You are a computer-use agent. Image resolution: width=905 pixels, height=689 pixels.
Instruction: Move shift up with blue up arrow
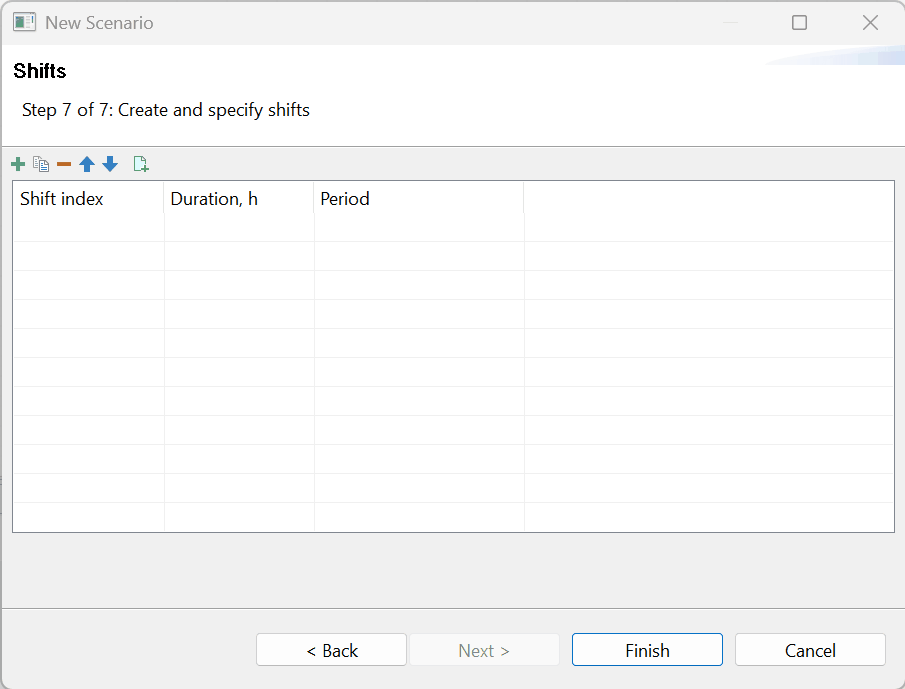click(x=87, y=164)
